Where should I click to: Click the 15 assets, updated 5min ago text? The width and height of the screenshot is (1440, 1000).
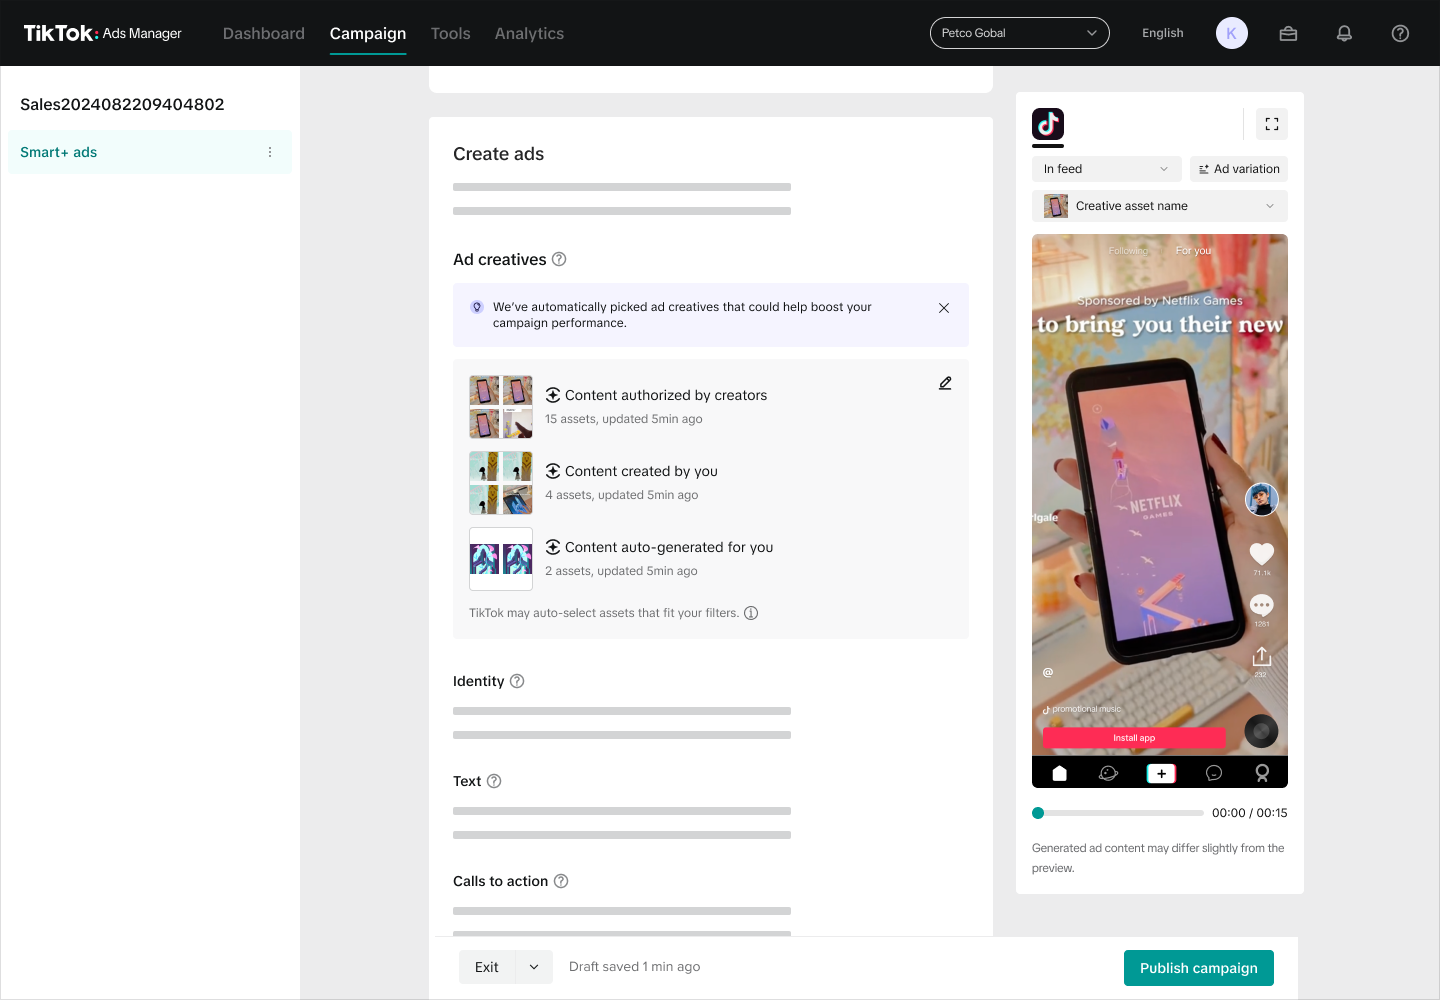tap(624, 419)
